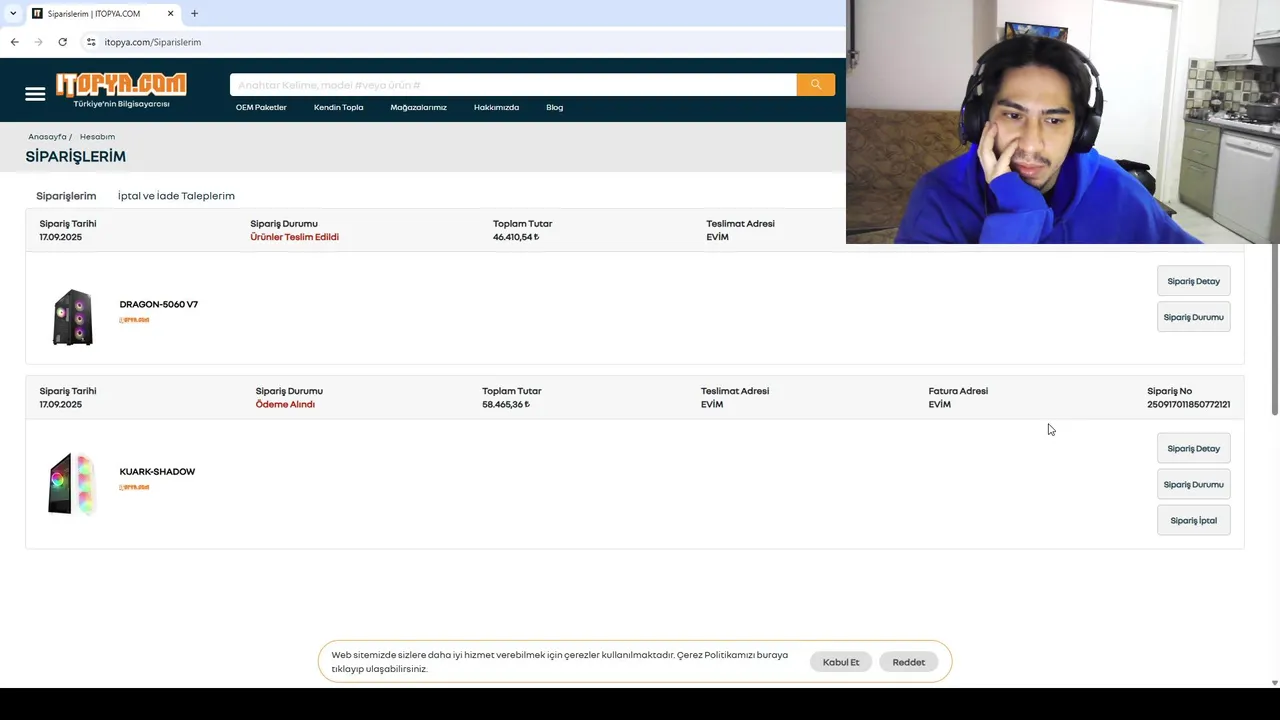Screen dimensions: 1280x720
Task: Accept cookies with Kabul Et
Action: click(x=841, y=662)
